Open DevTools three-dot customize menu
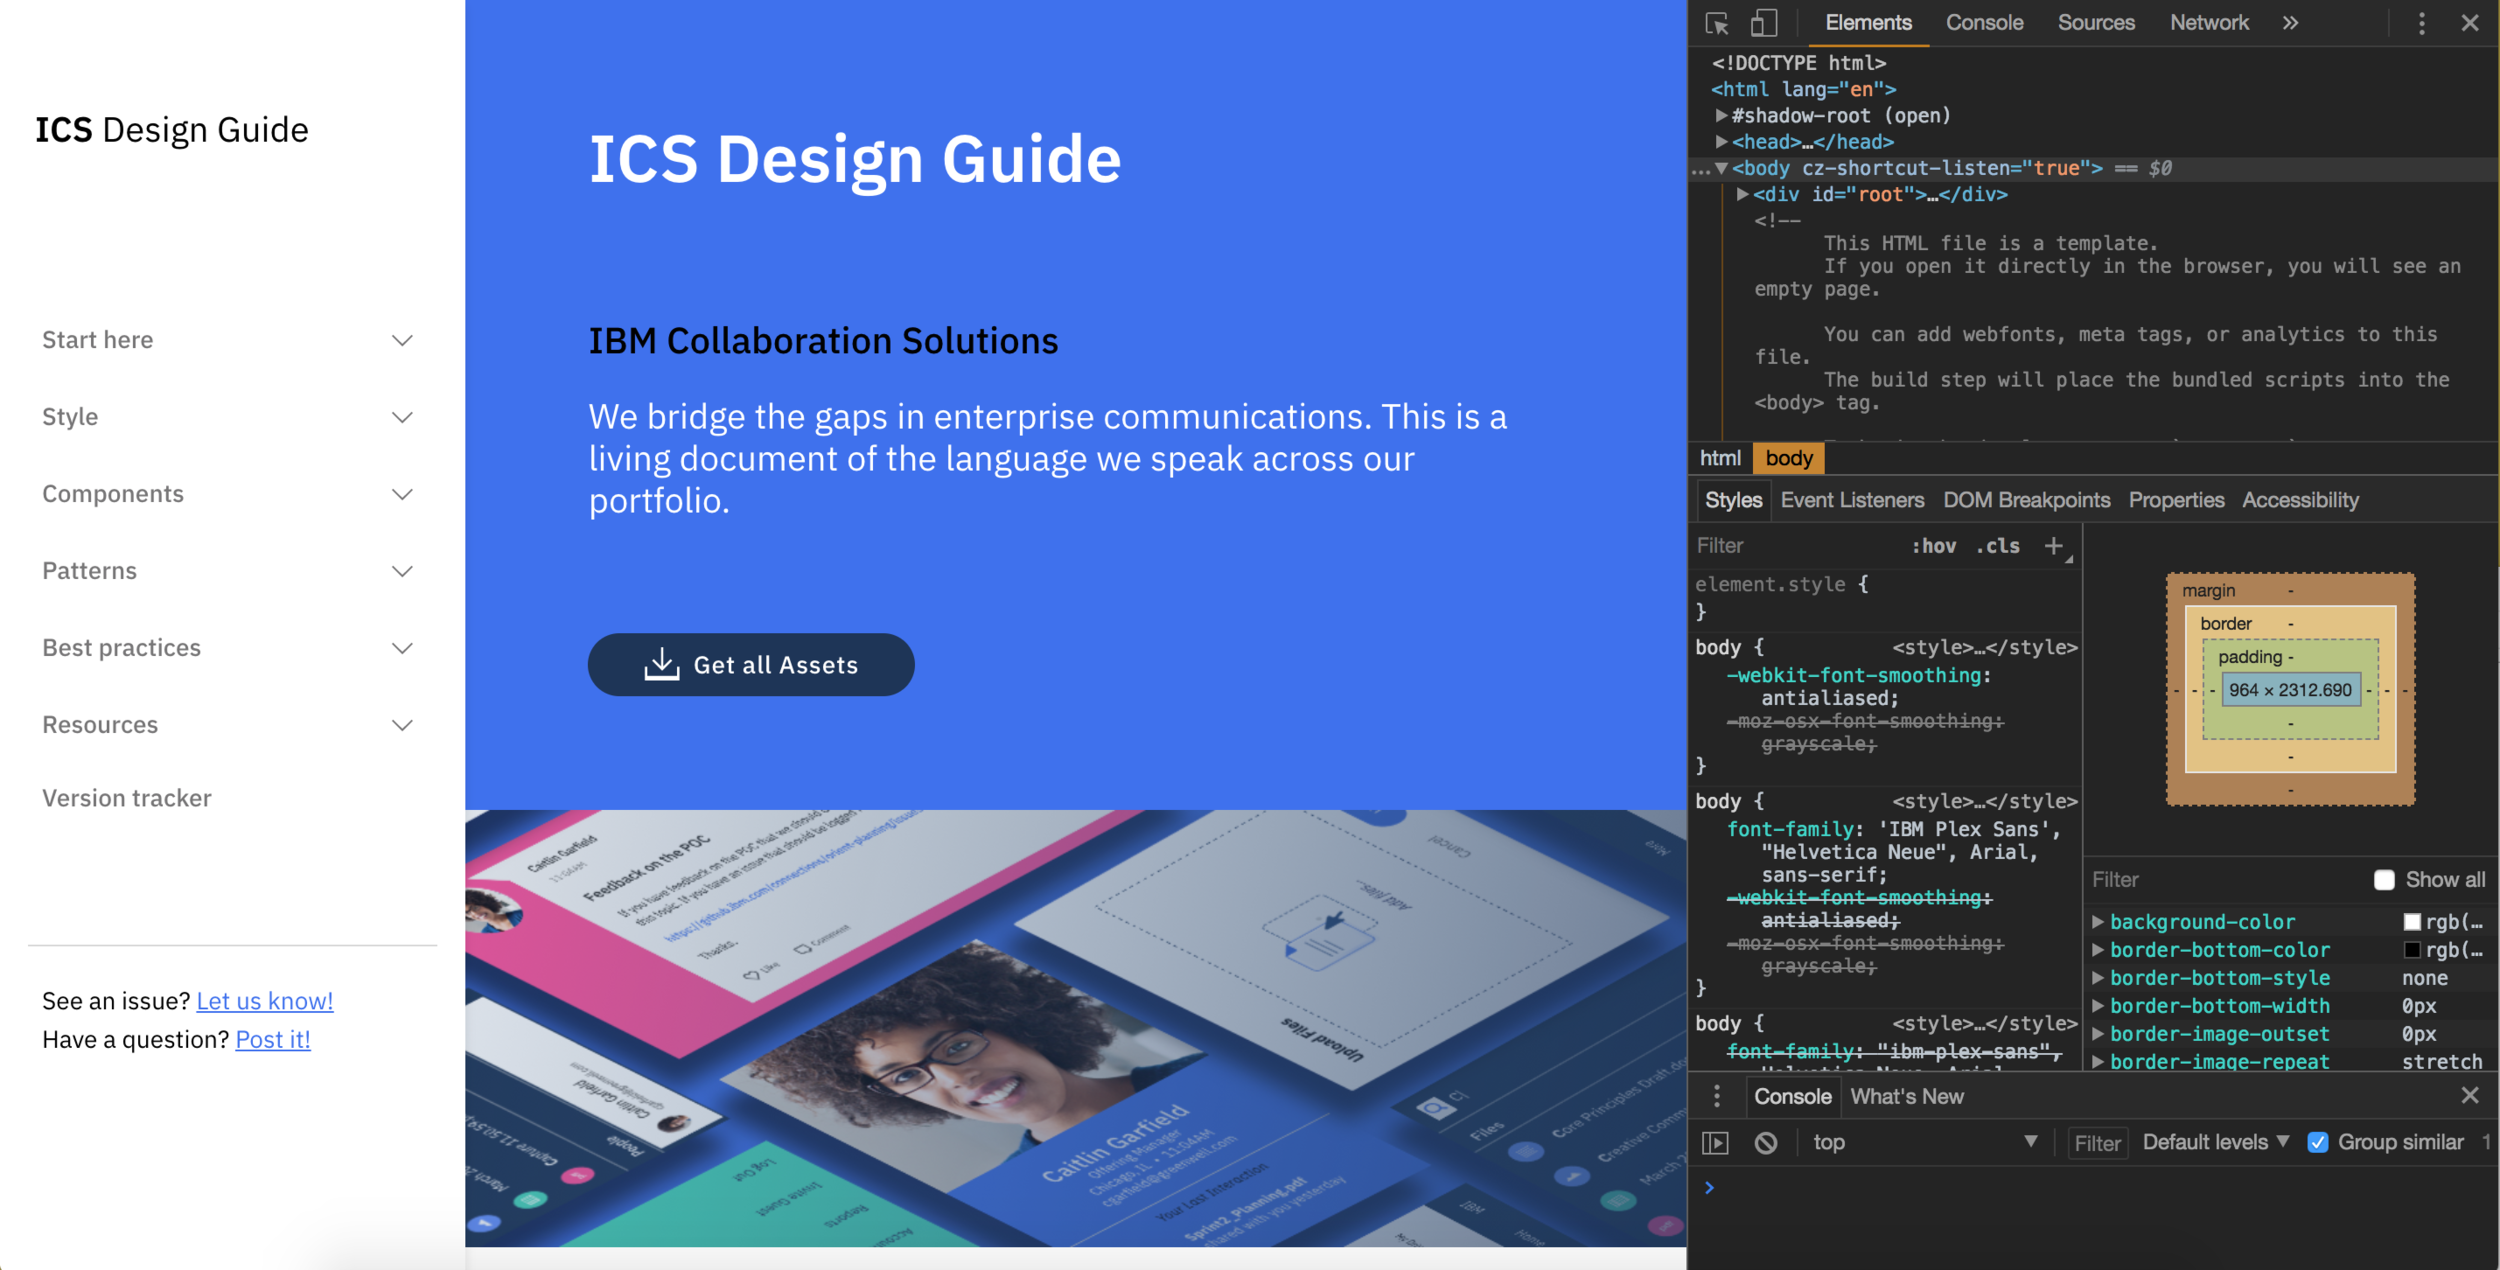The height and width of the screenshot is (1270, 2500). 2421,23
